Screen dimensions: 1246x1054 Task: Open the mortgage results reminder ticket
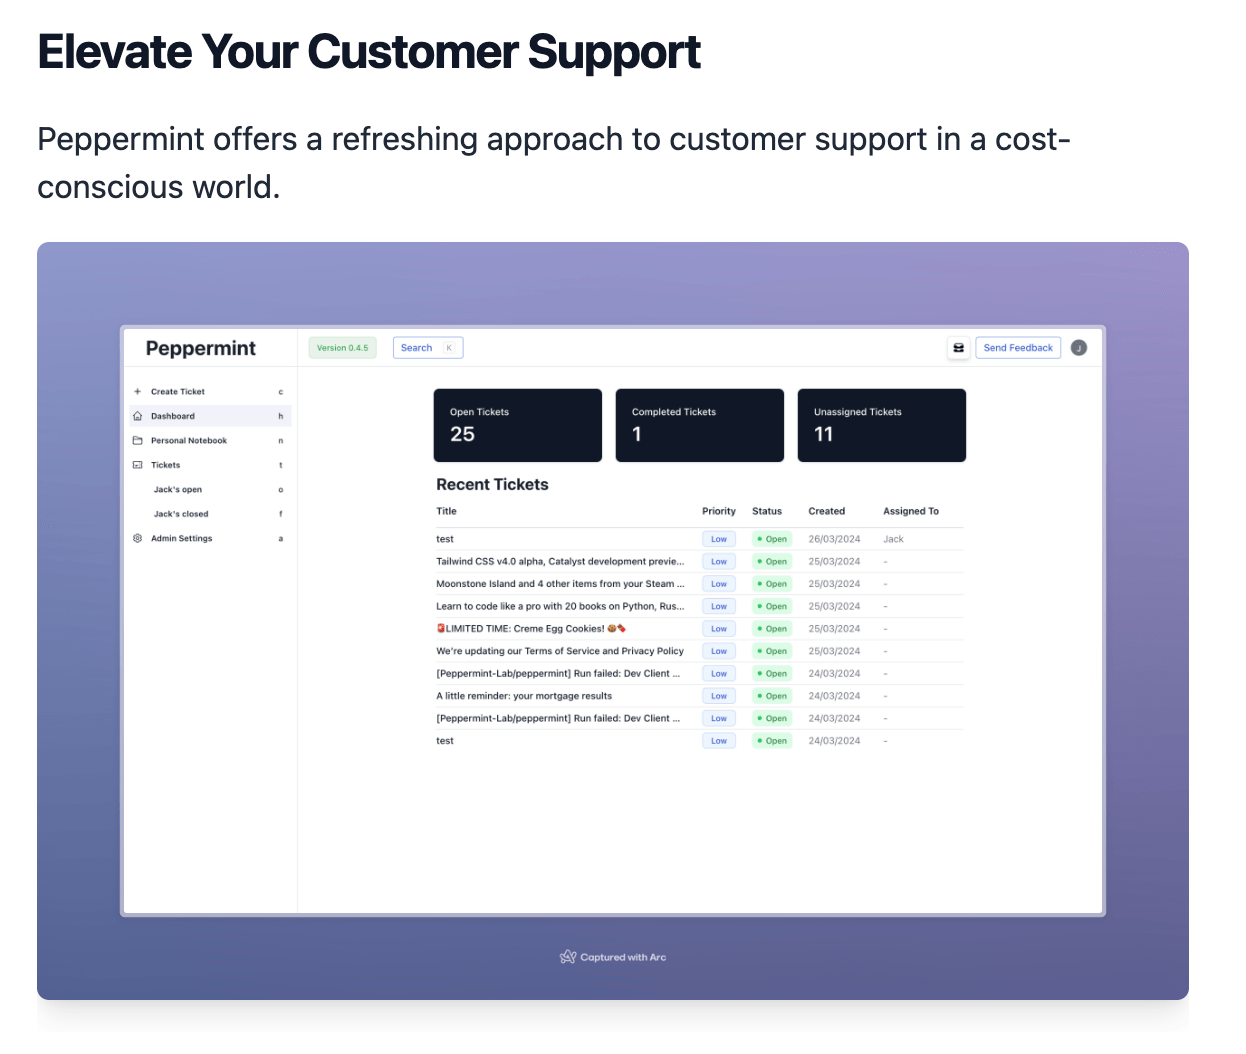pyautogui.click(x=524, y=696)
